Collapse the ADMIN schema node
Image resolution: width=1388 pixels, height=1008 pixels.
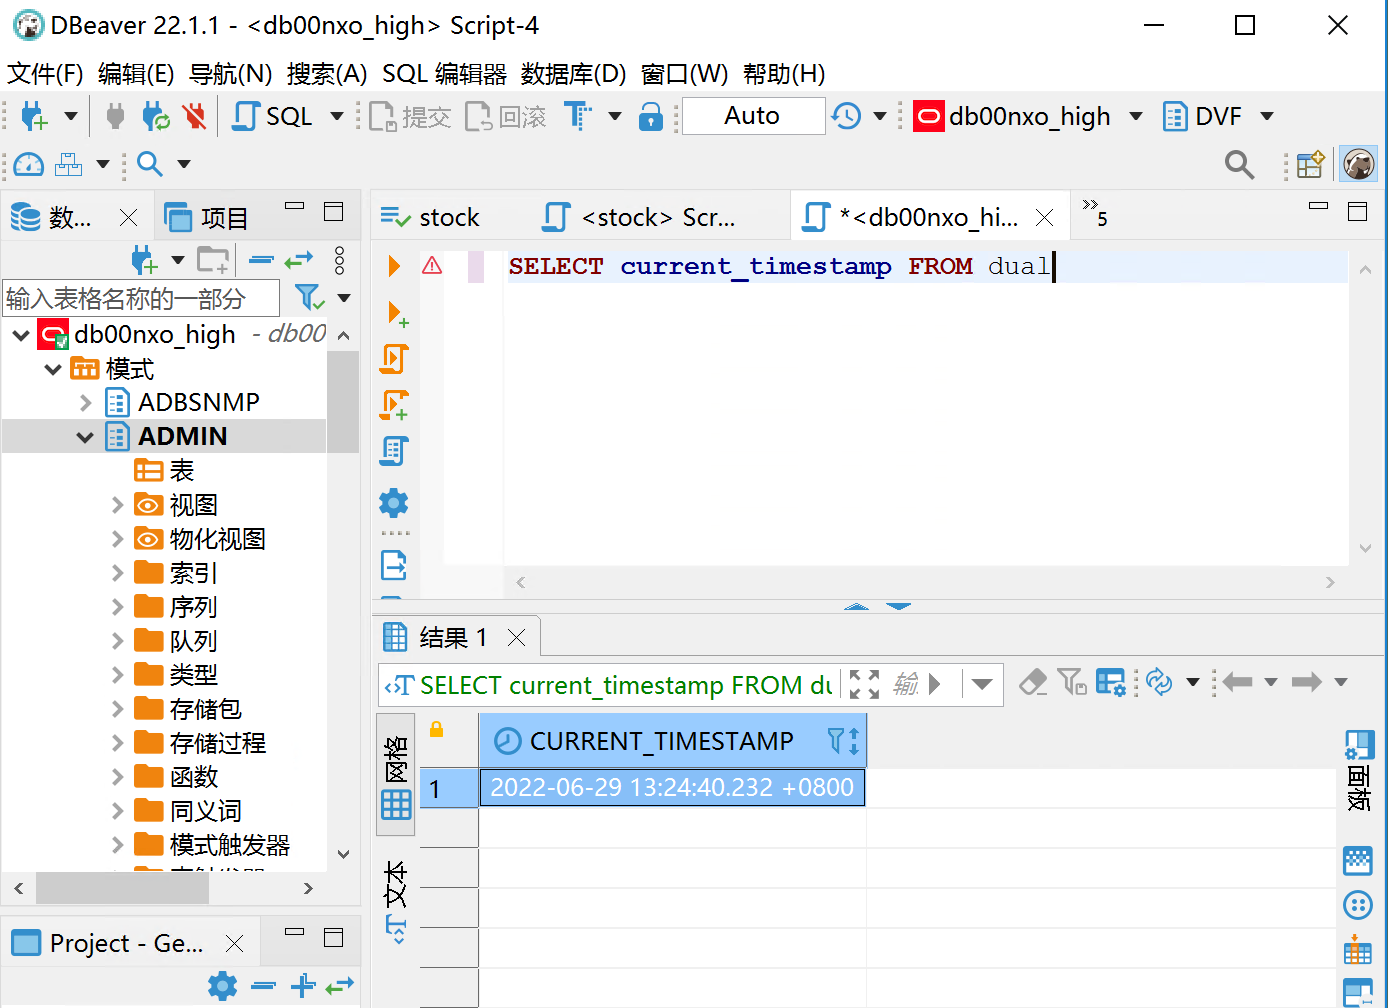tap(85, 437)
